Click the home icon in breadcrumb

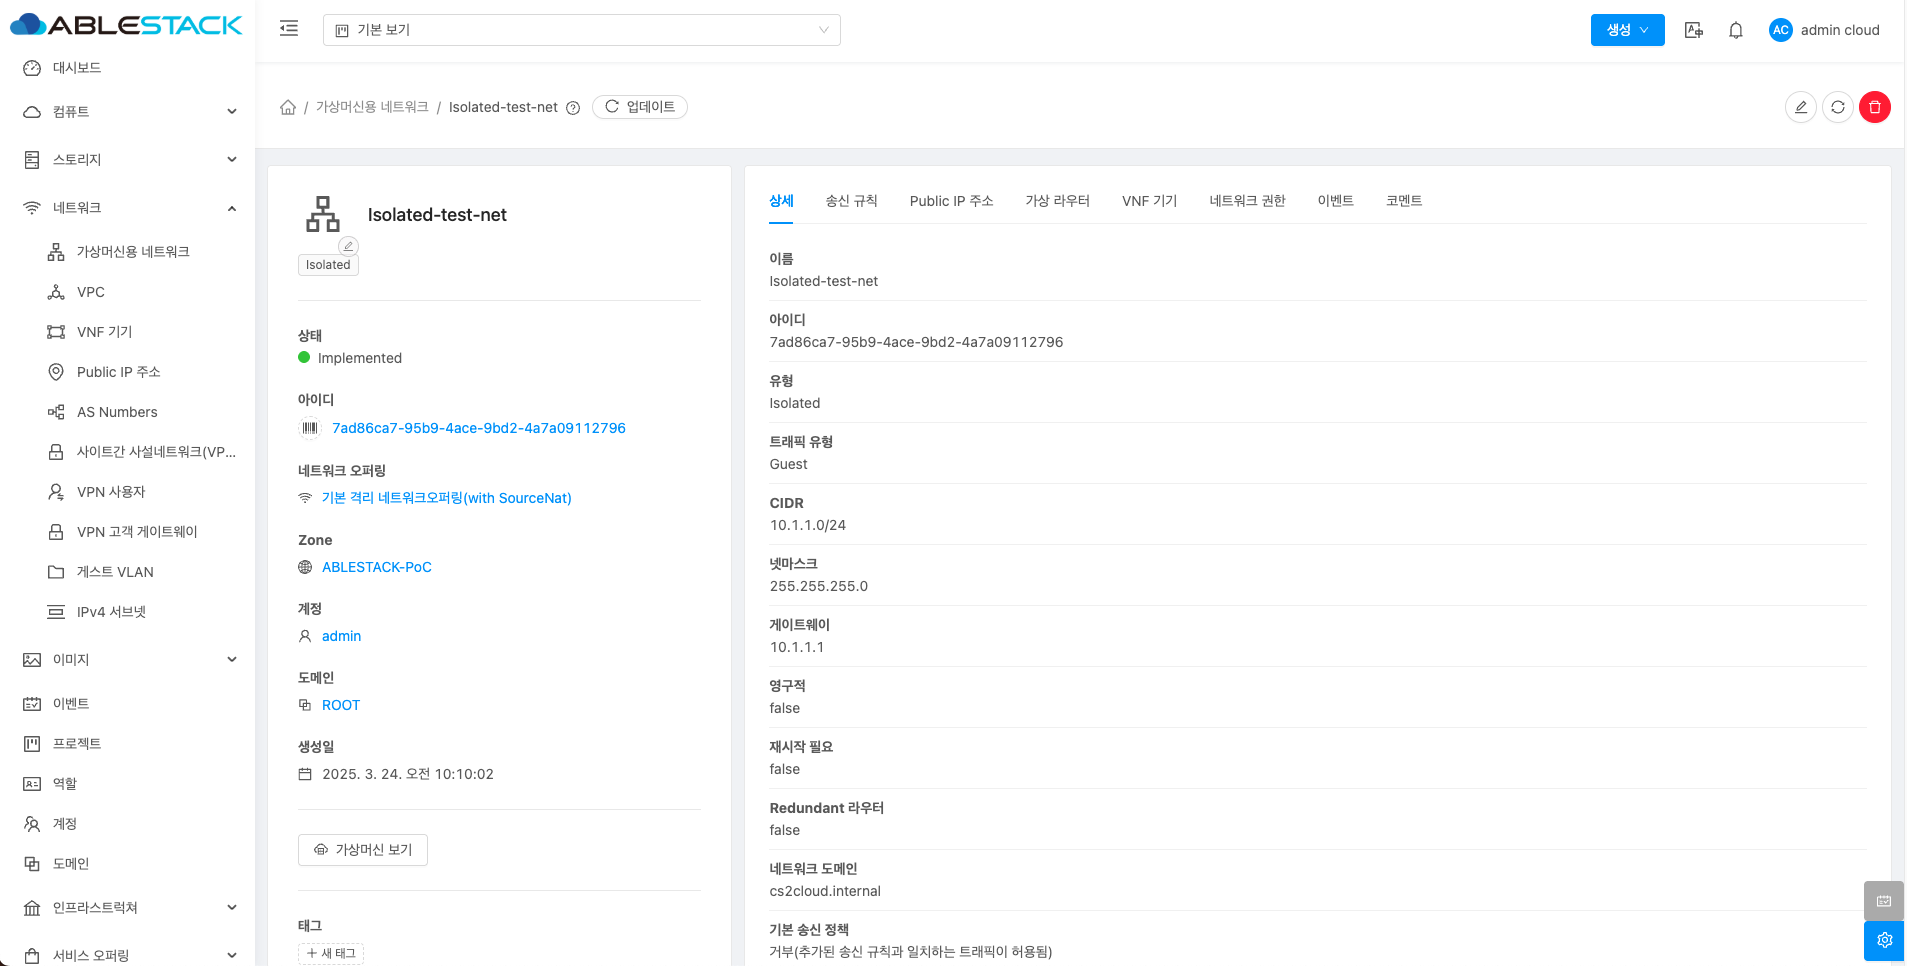click(x=288, y=107)
